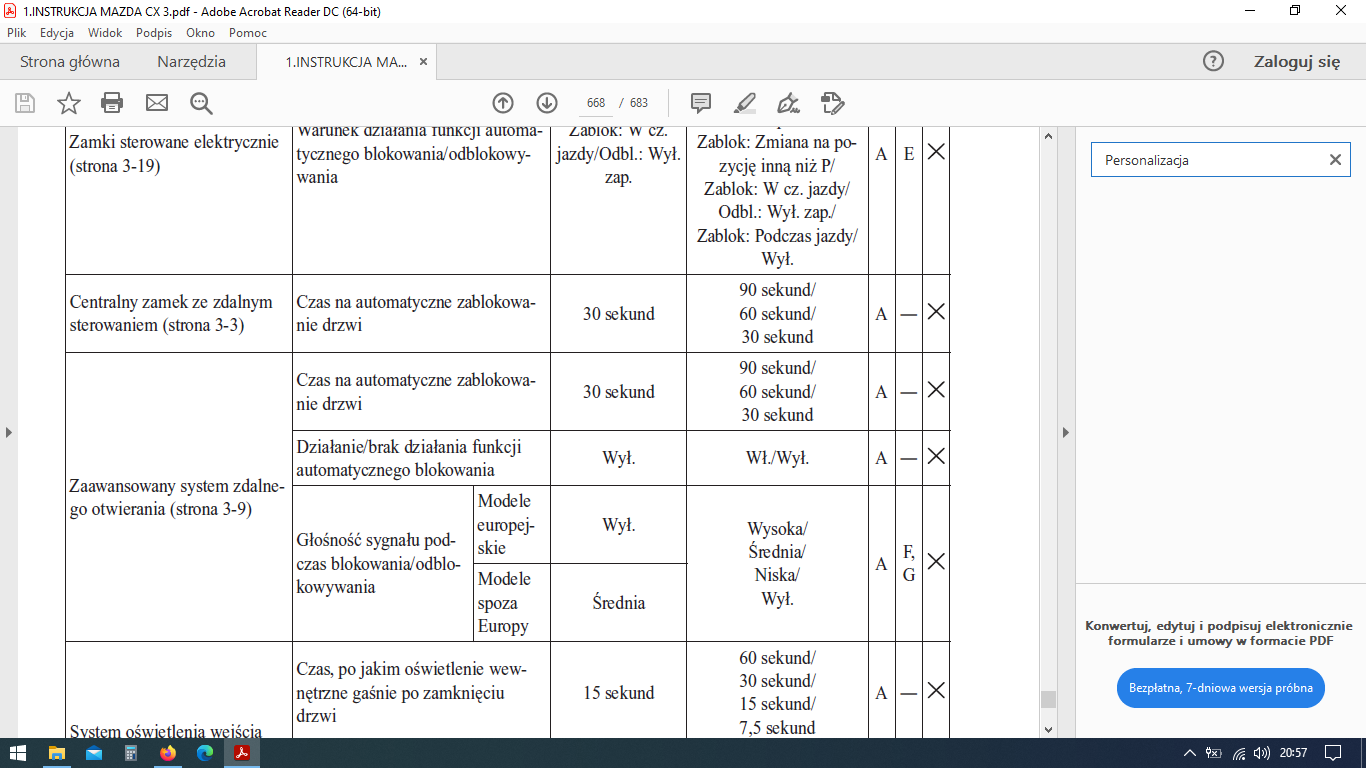Viewport: 1366px width, 768px height.
Task: Open the Find text magnifier tool
Action: coord(201,103)
